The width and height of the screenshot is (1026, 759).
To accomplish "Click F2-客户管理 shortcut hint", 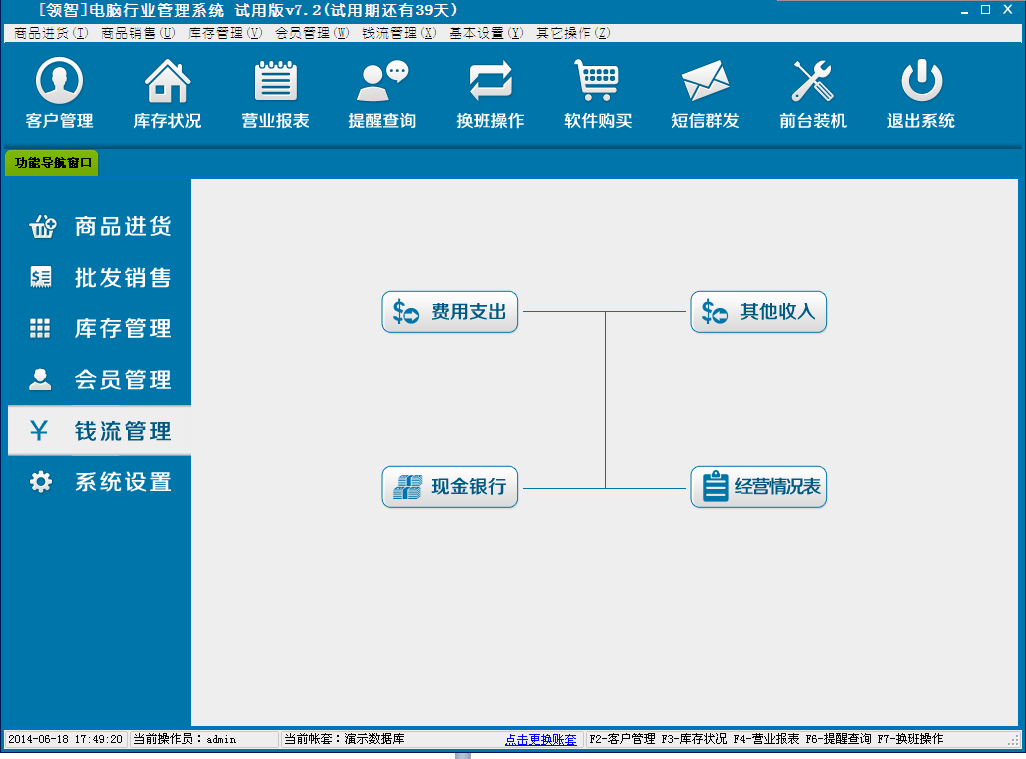I will click(622, 739).
